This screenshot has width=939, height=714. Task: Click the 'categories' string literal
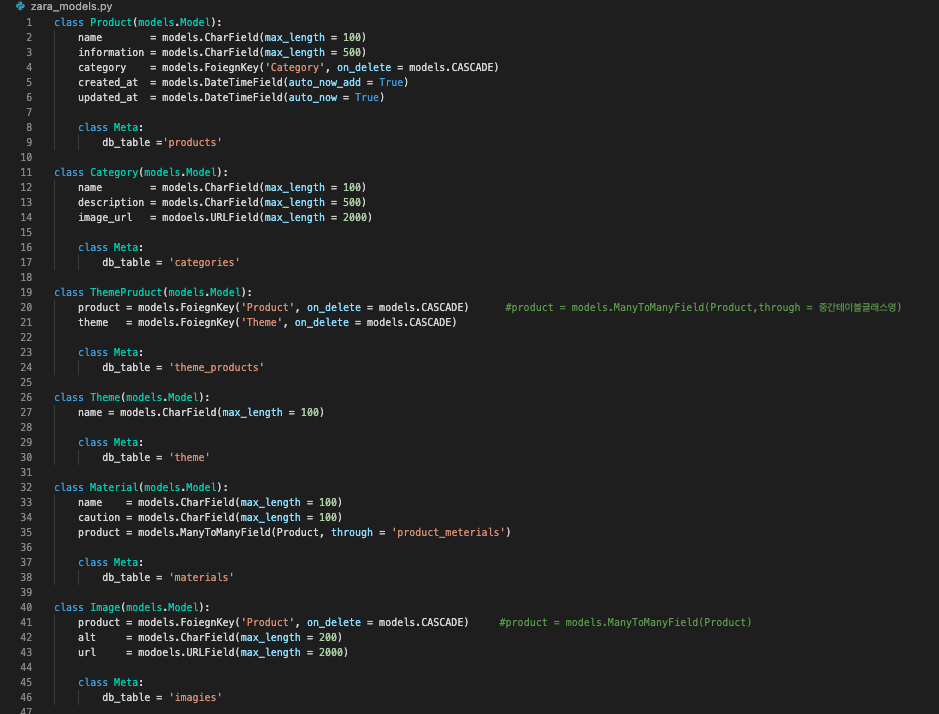[x=204, y=262]
